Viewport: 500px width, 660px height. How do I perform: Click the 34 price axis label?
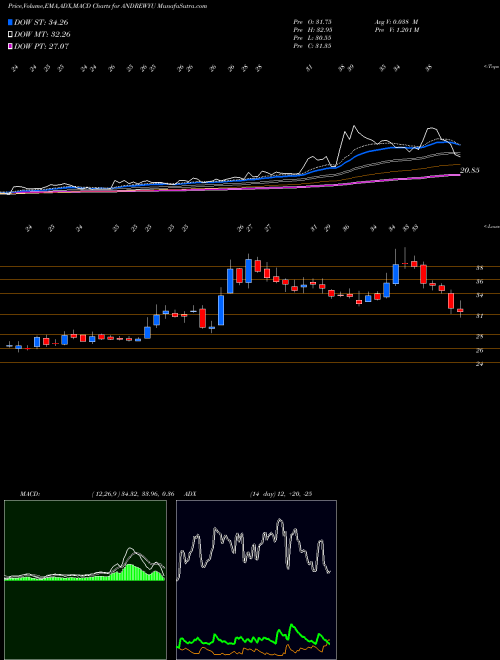(479, 295)
